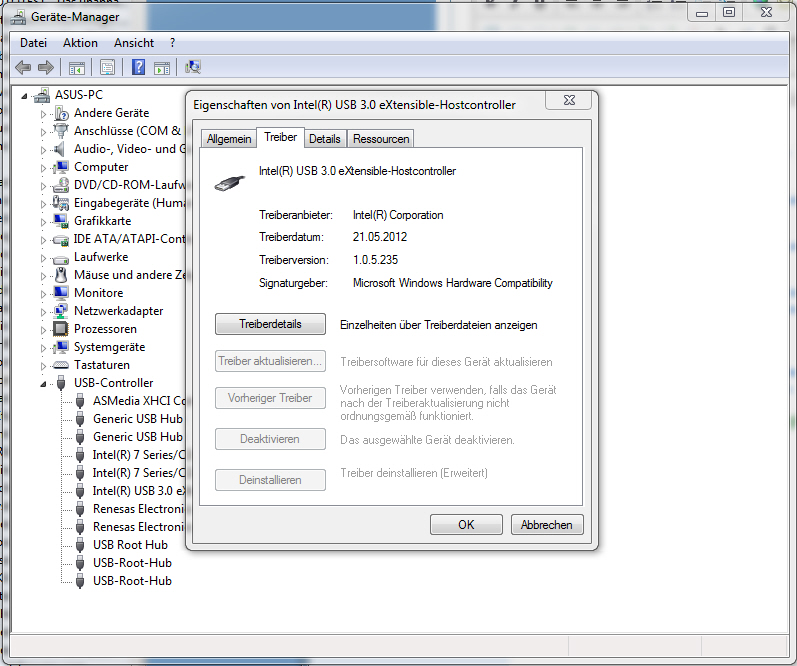Click the Tastaturen keyboard icon
The width and height of the screenshot is (797, 666).
(61, 365)
